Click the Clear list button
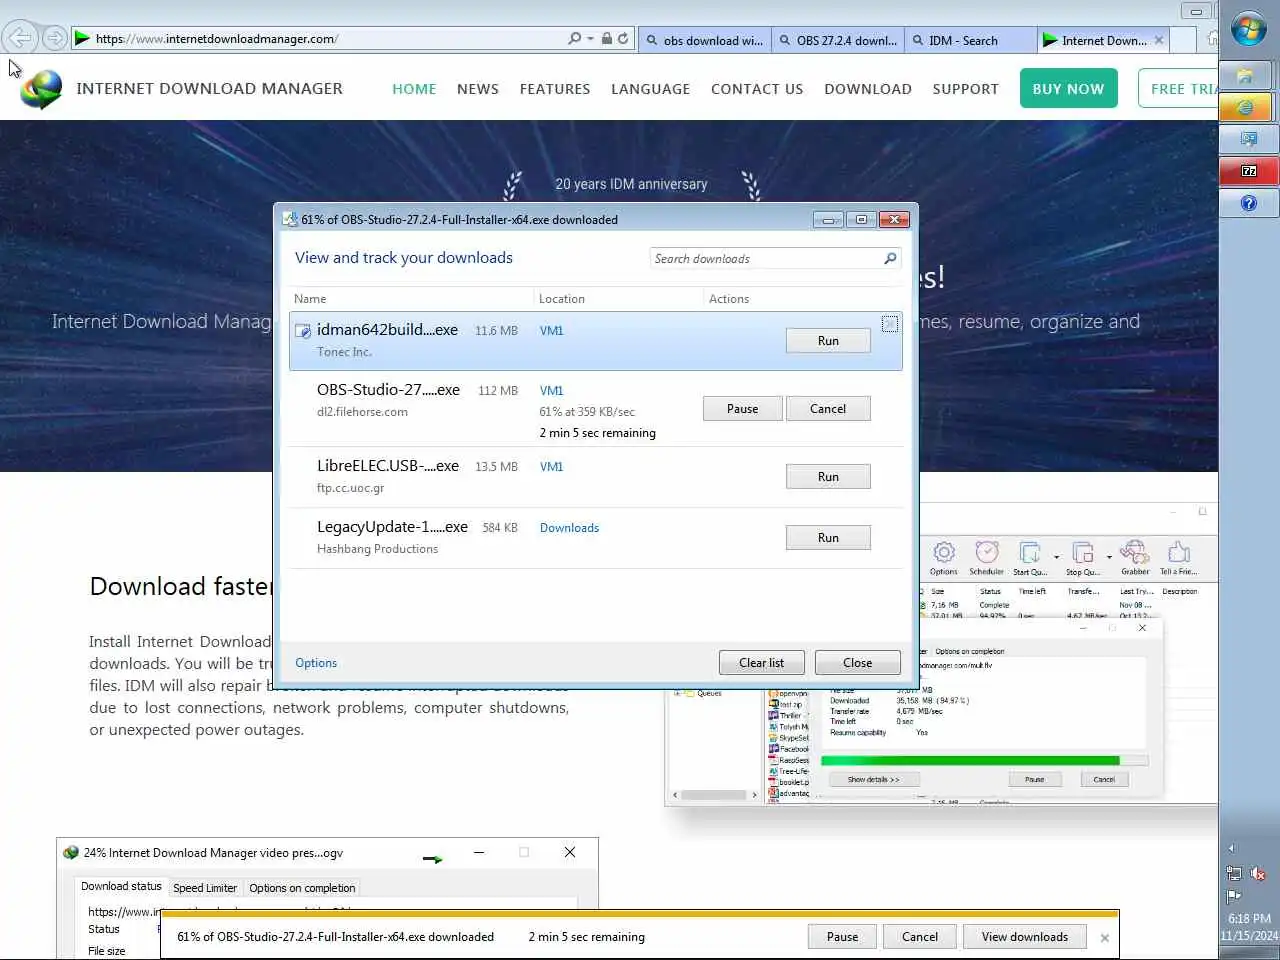Viewport: 1280px width, 960px height. 761,663
